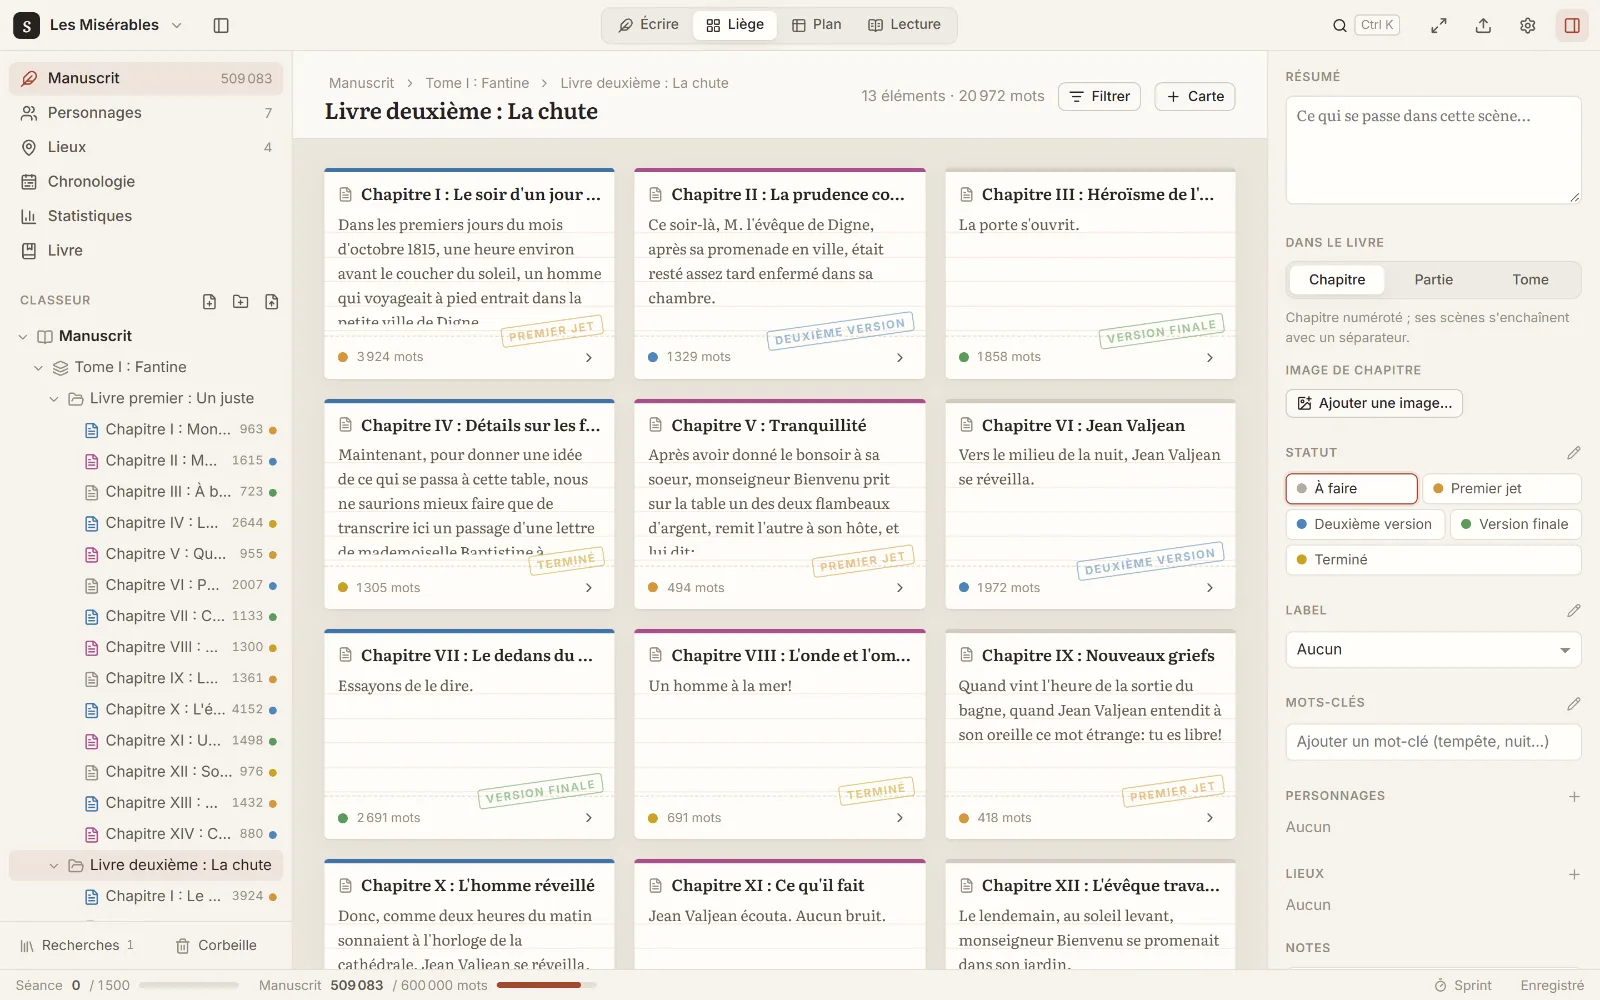Collapse the Manuscrit tree node
This screenshot has width=1600, height=1000.
point(23,337)
